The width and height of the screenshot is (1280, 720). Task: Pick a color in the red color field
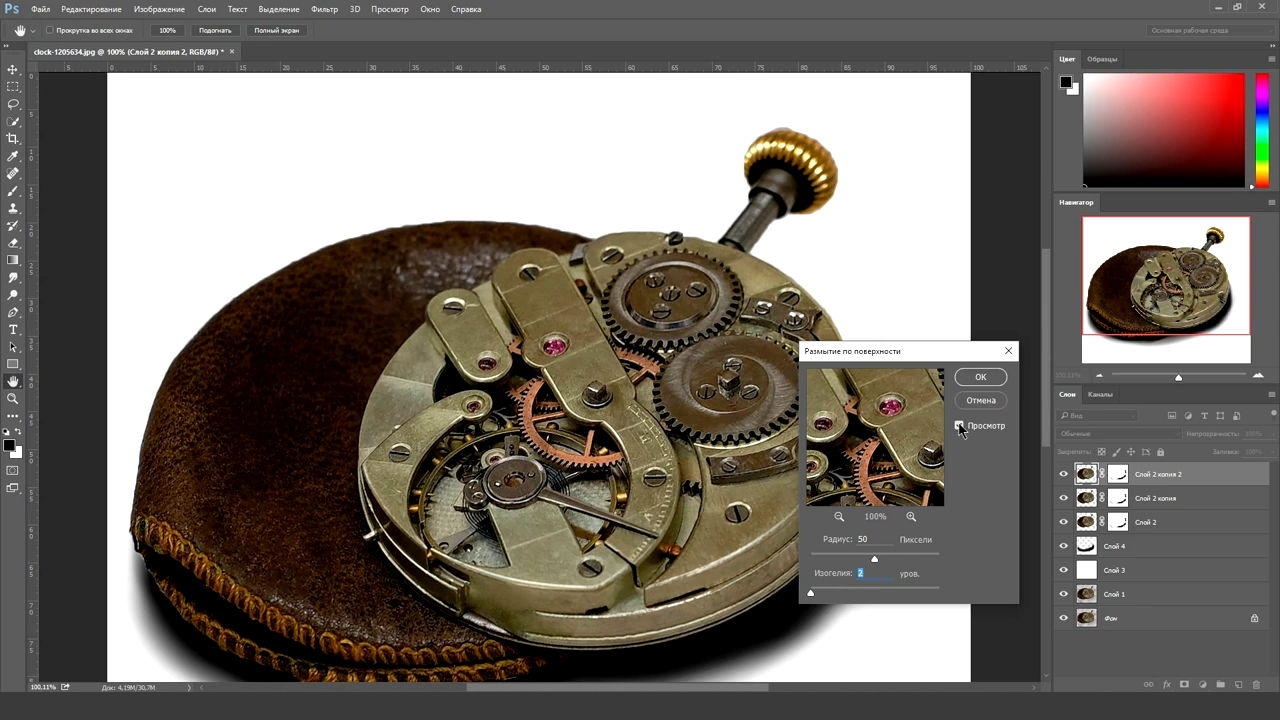coord(1163,129)
